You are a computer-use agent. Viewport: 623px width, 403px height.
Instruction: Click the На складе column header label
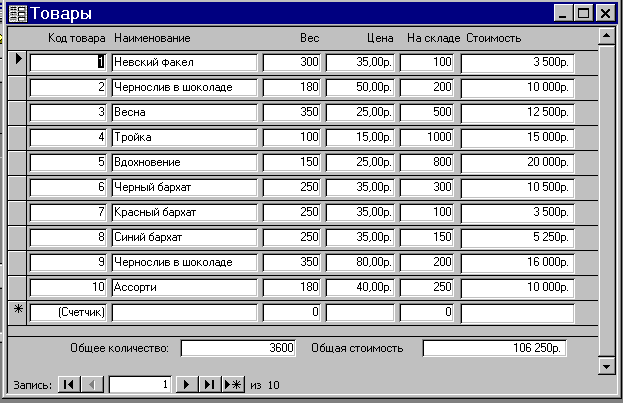tap(433, 38)
